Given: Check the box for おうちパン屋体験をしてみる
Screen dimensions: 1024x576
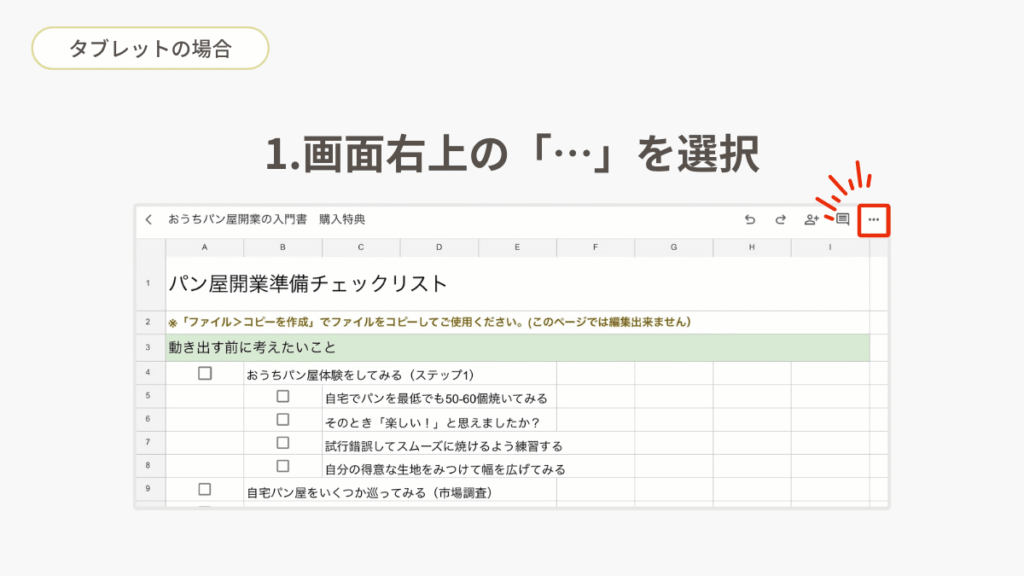Looking at the screenshot, I should [205, 374].
